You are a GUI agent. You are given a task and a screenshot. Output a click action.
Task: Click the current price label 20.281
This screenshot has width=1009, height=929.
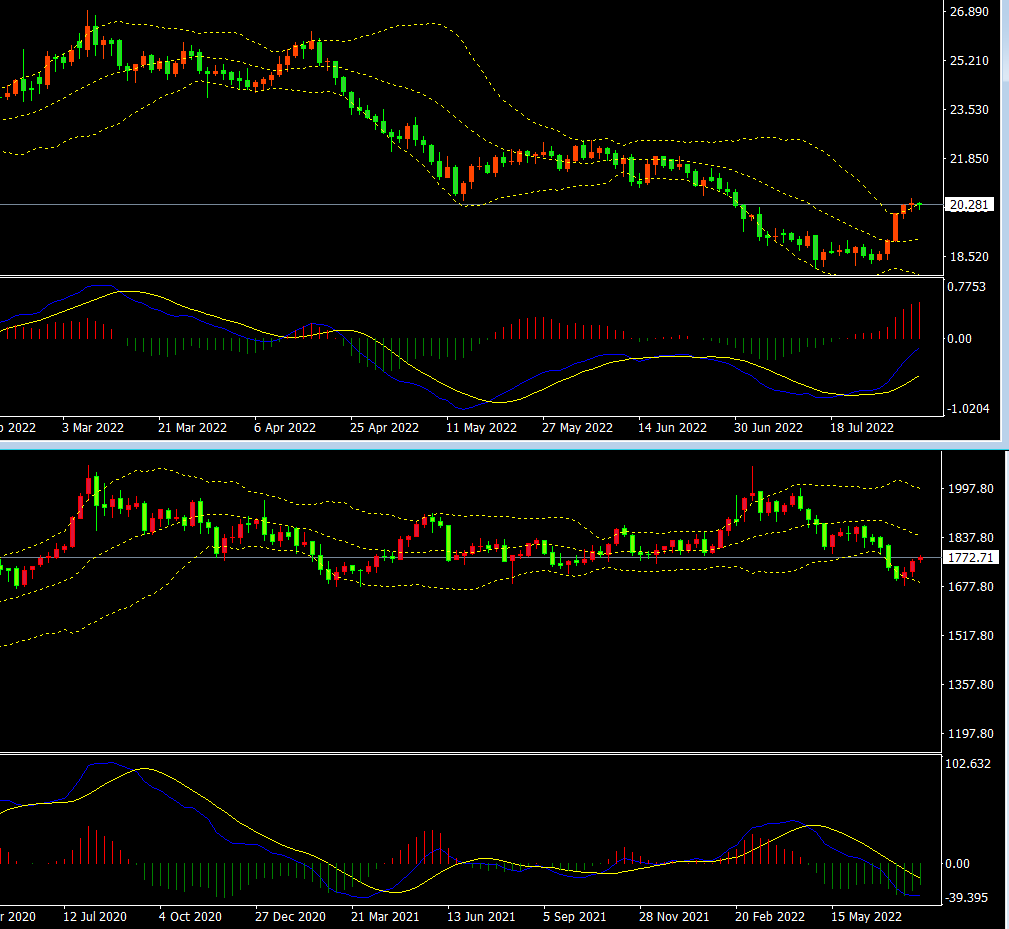click(969, 205)
